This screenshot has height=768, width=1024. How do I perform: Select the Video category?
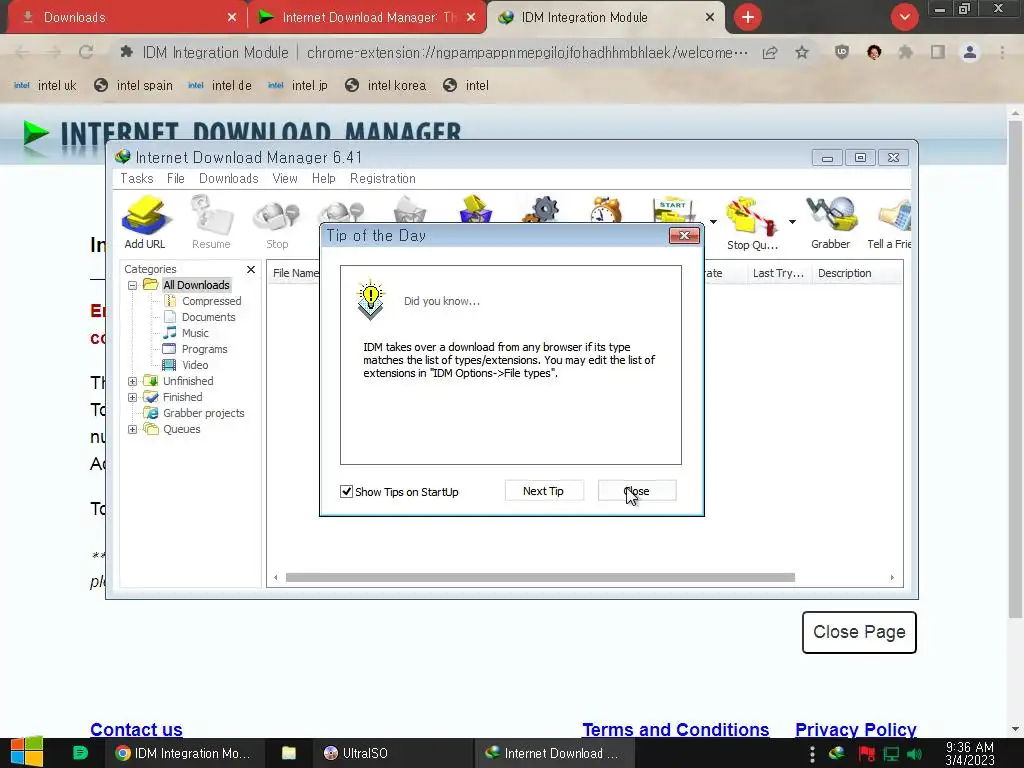pos(195,365)
